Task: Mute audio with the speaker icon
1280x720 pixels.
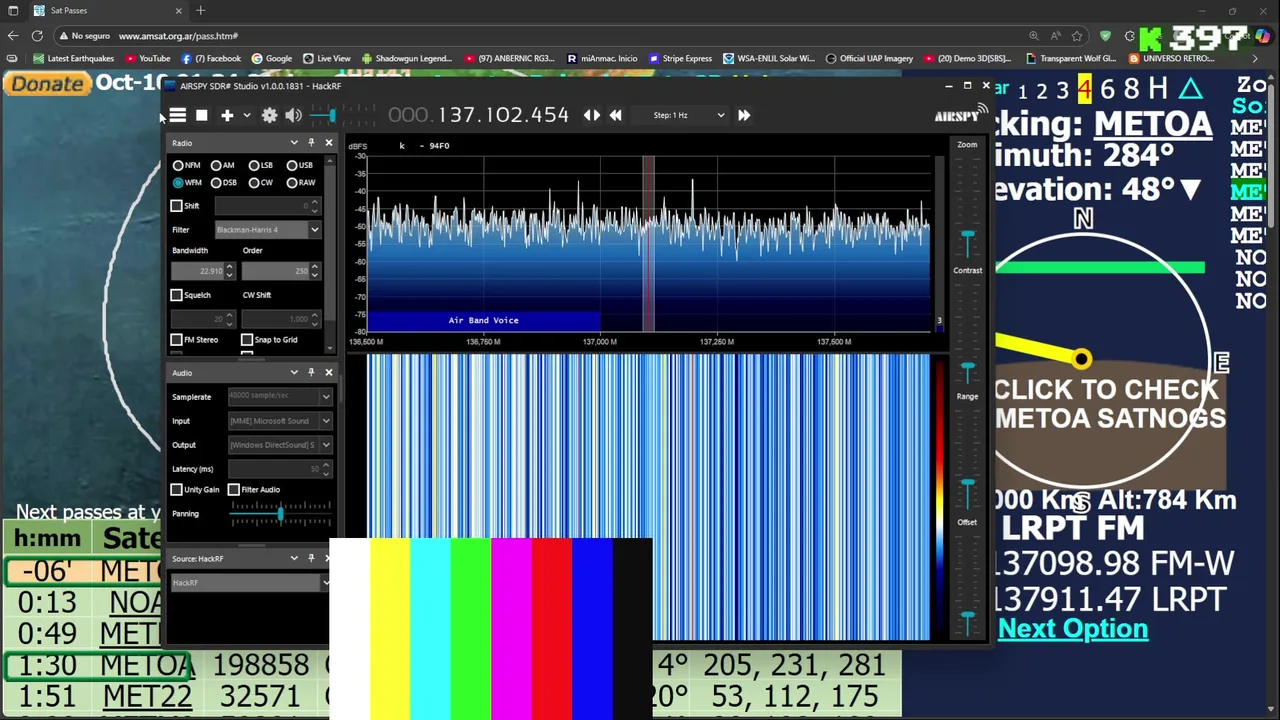Action: [293, 115]
